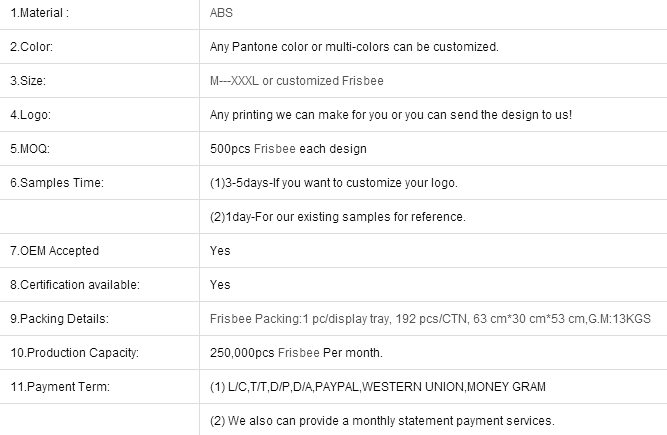Click the monthly statement payment services text

382,421
